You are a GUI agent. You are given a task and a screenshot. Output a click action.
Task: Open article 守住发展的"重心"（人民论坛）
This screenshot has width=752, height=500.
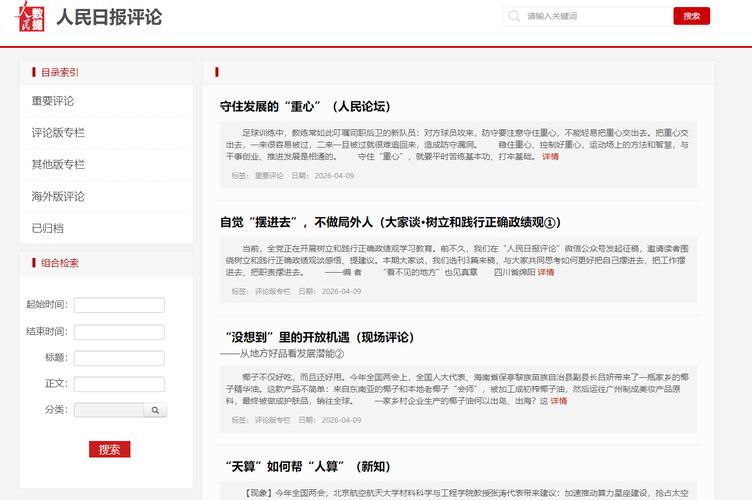[306, 106]
